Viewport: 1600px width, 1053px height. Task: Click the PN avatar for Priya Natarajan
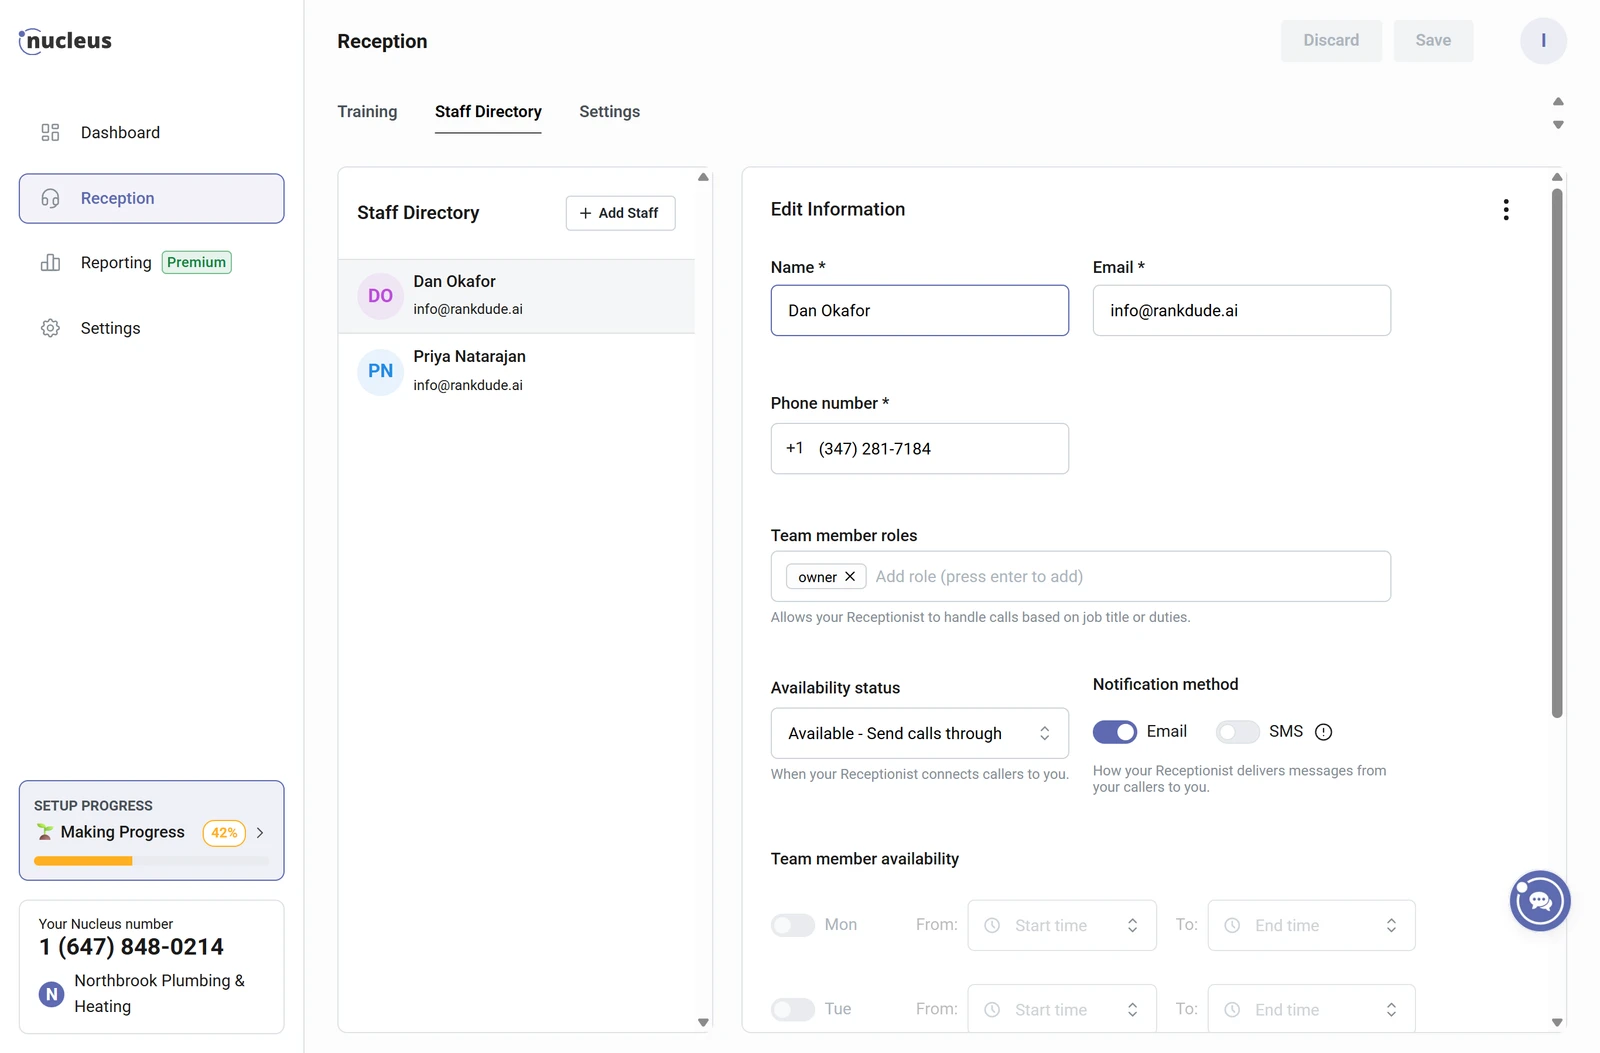(x=380, y=371)
